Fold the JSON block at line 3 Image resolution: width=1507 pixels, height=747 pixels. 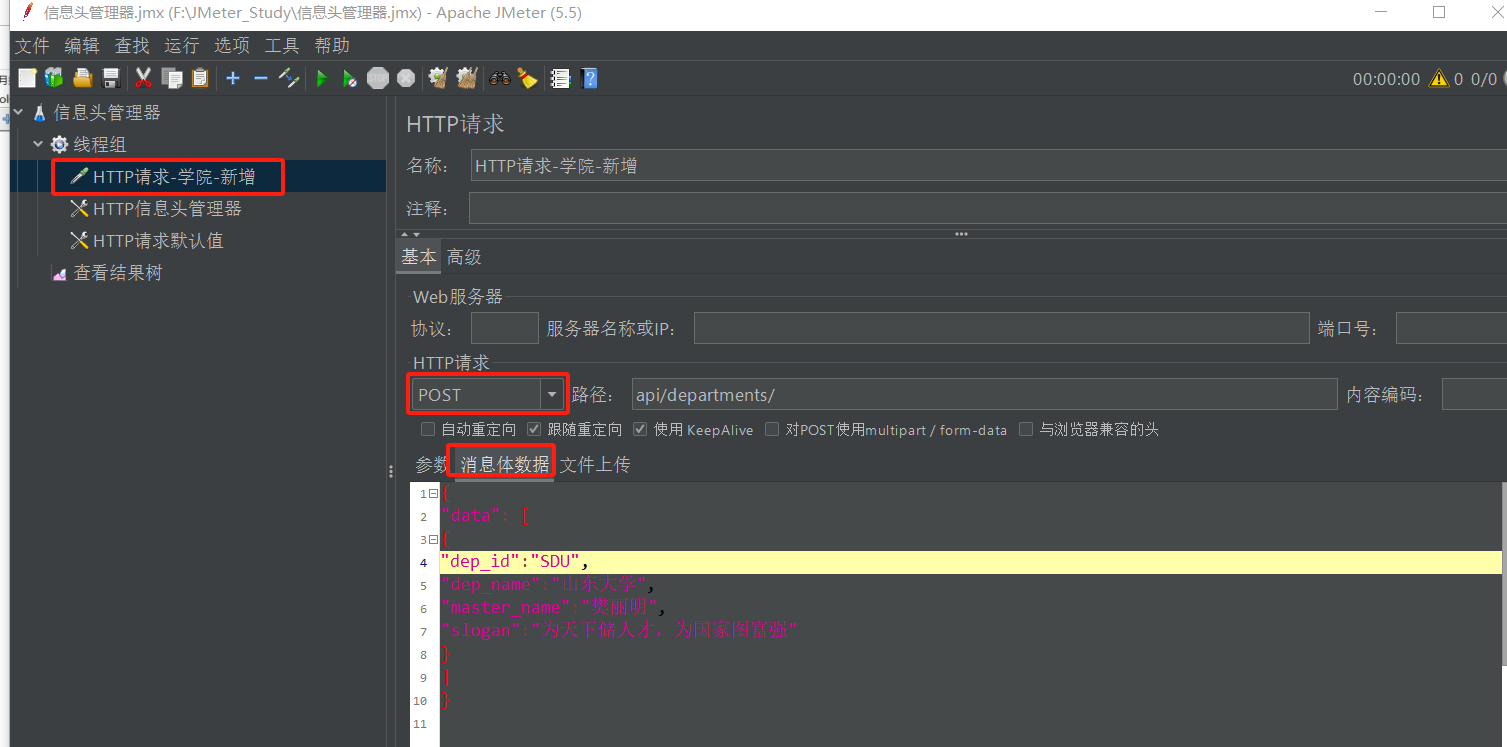coord(434,540)
